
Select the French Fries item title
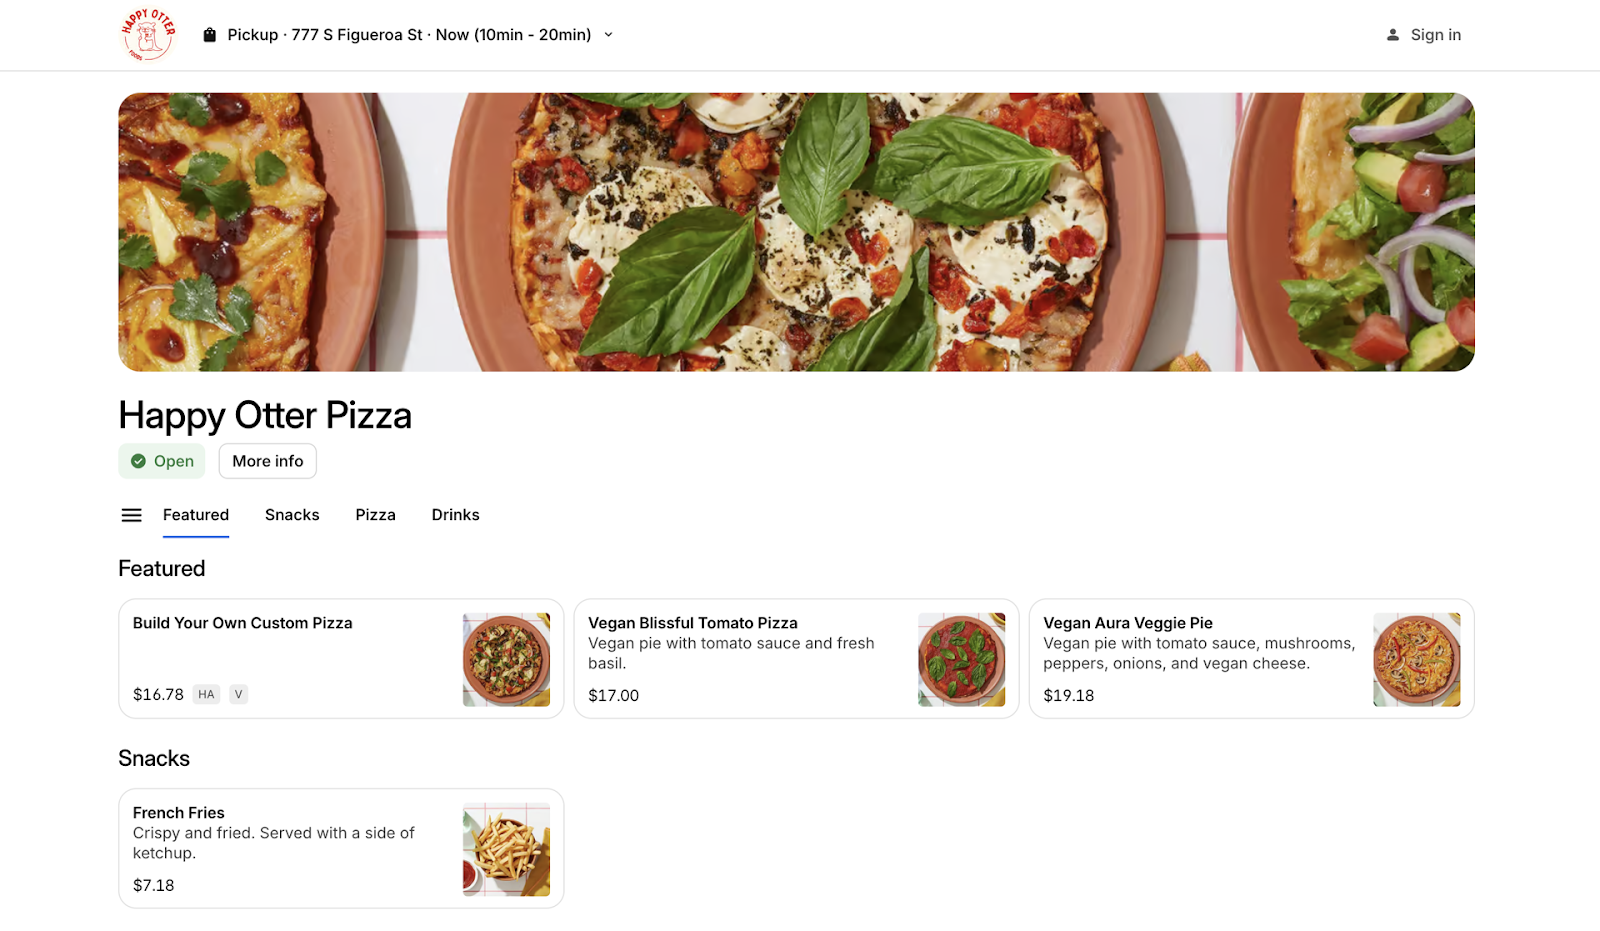click(179, 813)
